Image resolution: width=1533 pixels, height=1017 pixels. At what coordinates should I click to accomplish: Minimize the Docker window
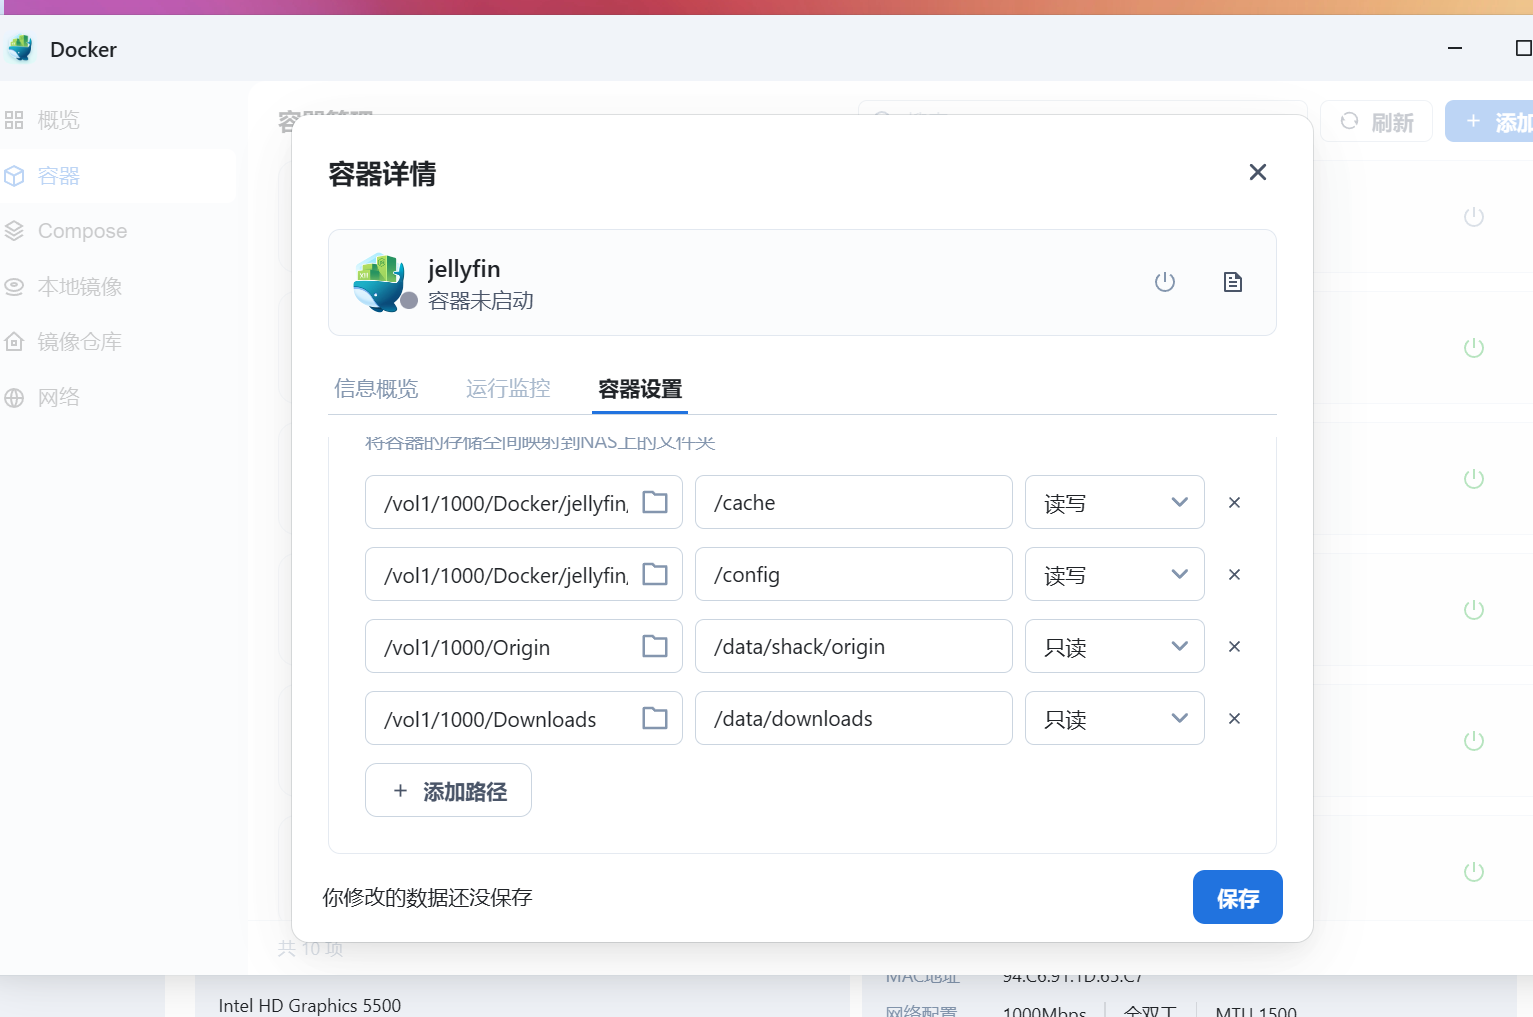pyautogui.click(x=1455, y=48)
